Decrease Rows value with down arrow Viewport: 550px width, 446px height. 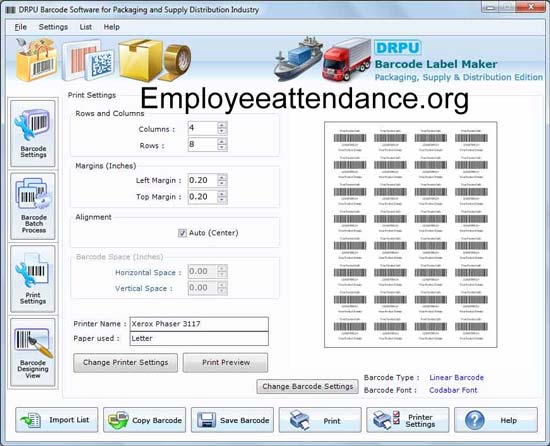click(x=222, y=148)
